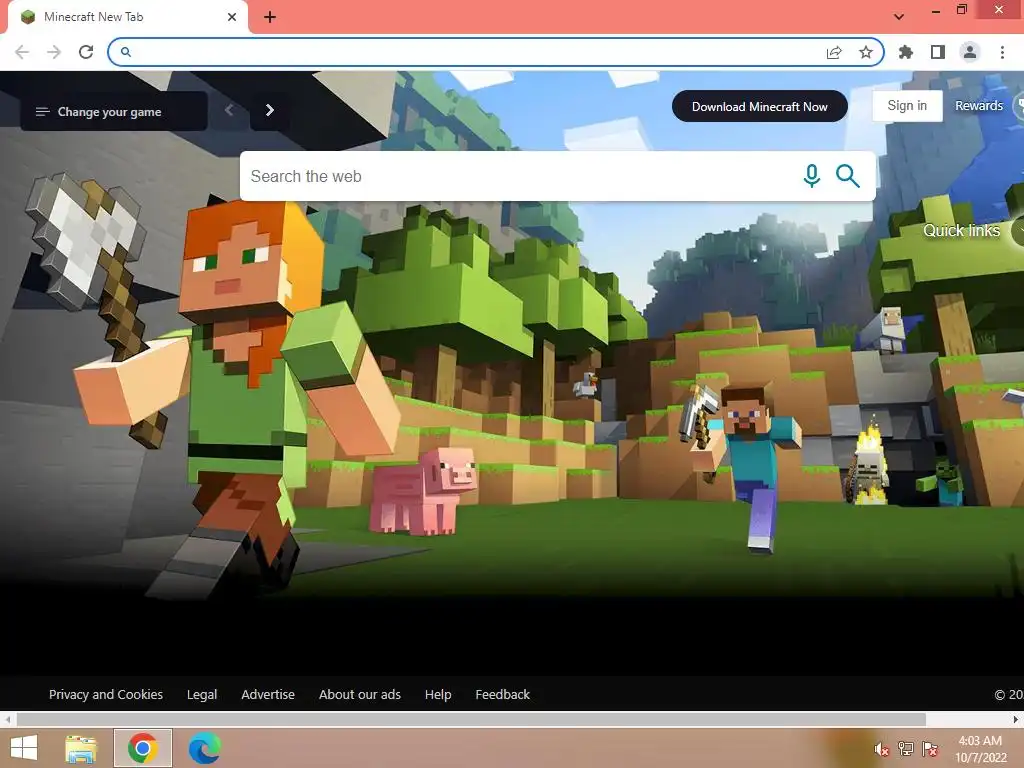Click the share page icon in address bar
This screenshot has height=768, width=1024.
834,52
